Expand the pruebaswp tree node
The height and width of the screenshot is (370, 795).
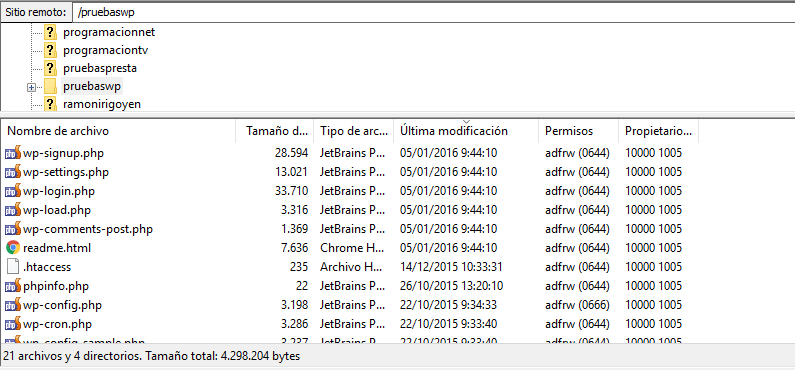pyautogui.click(x=31, y=87)
